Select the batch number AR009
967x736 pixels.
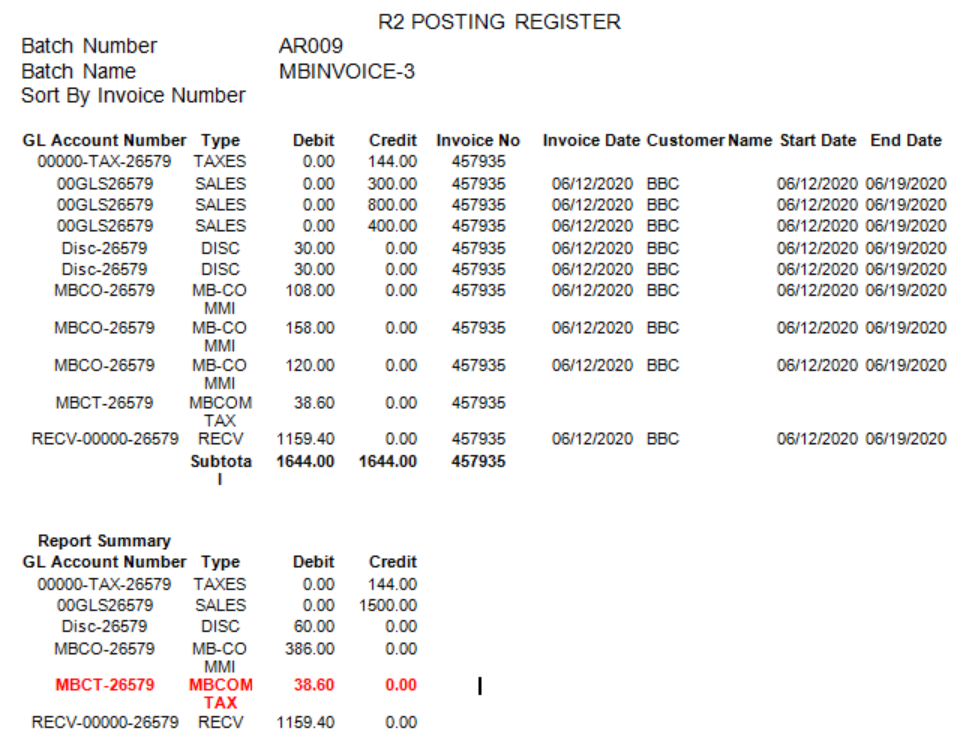(x=308, y=45)
